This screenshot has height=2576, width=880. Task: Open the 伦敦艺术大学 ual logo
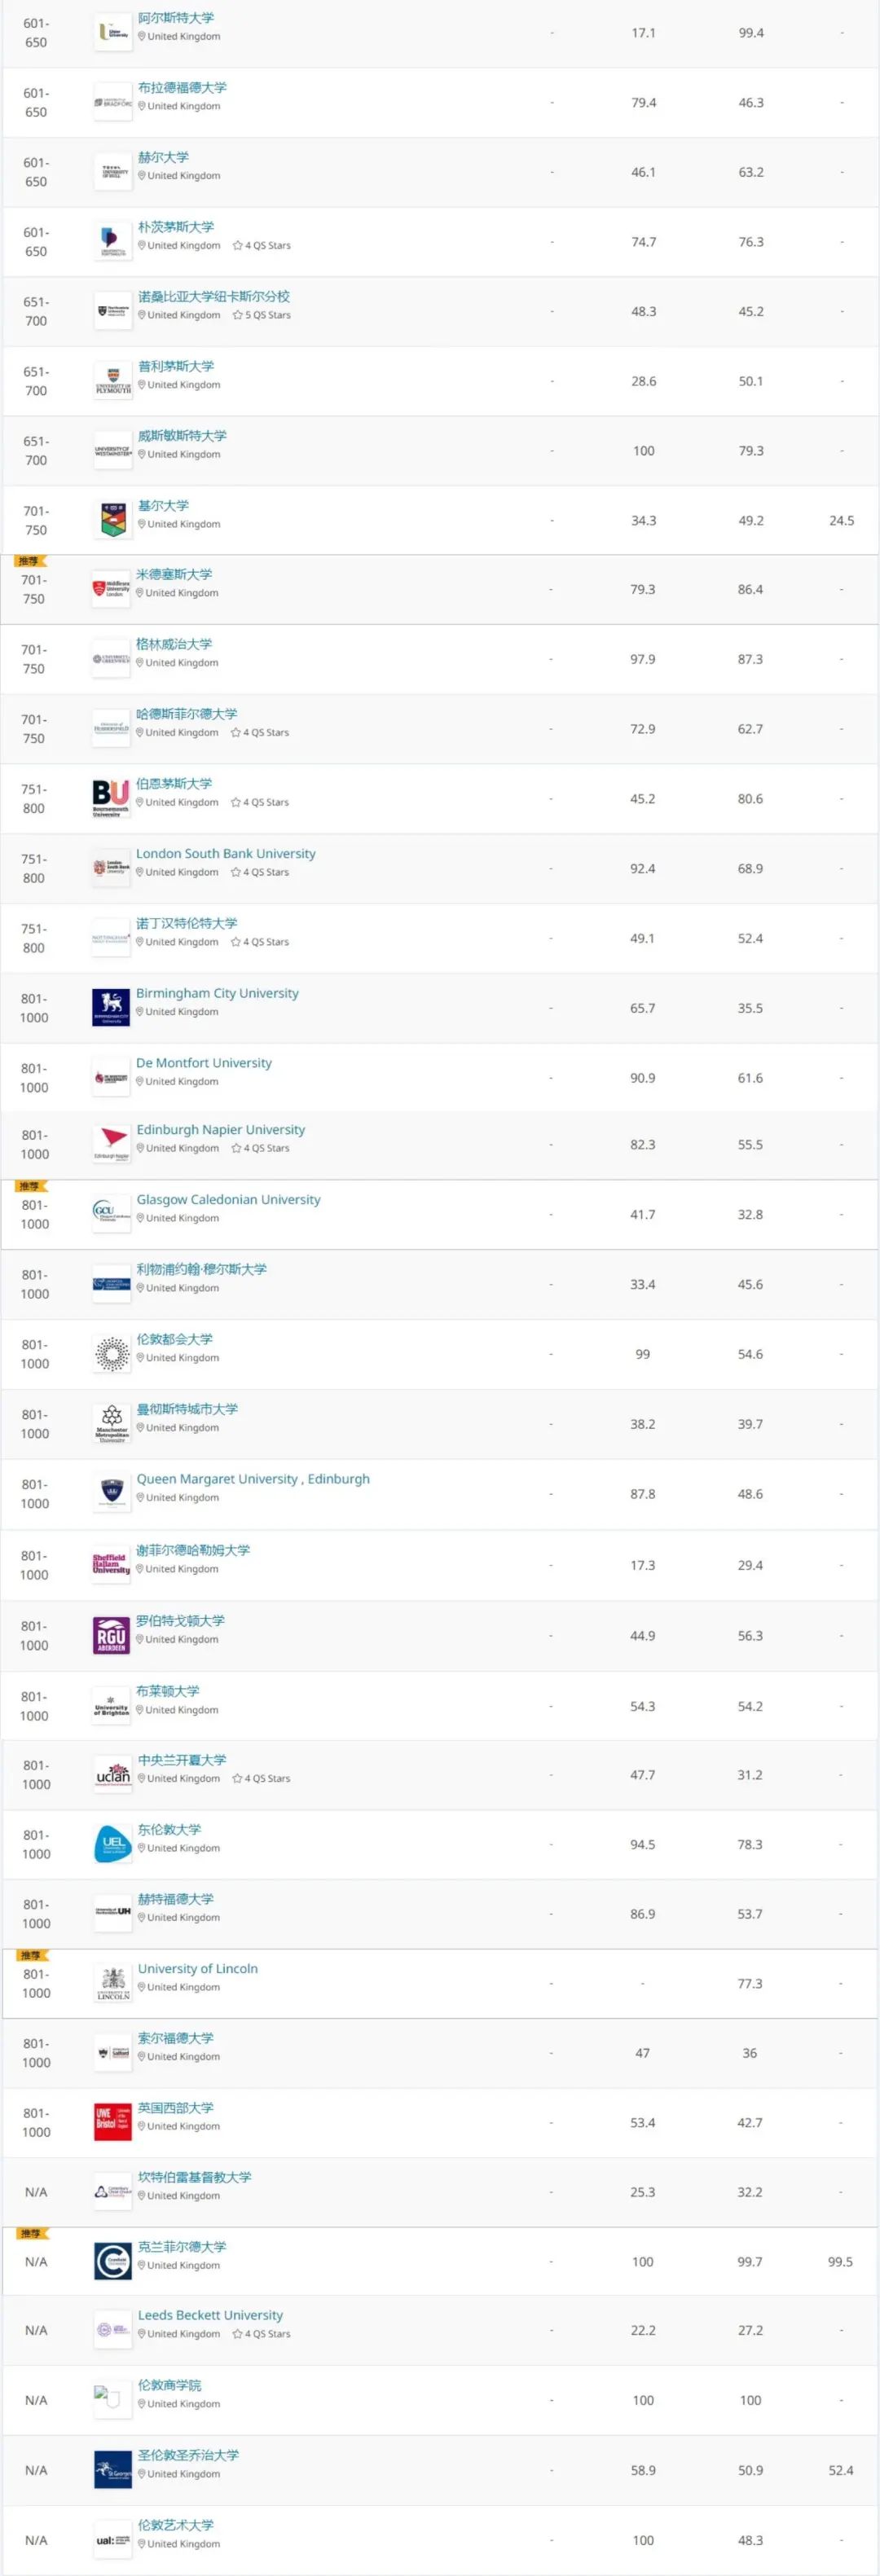point(113,2540)
